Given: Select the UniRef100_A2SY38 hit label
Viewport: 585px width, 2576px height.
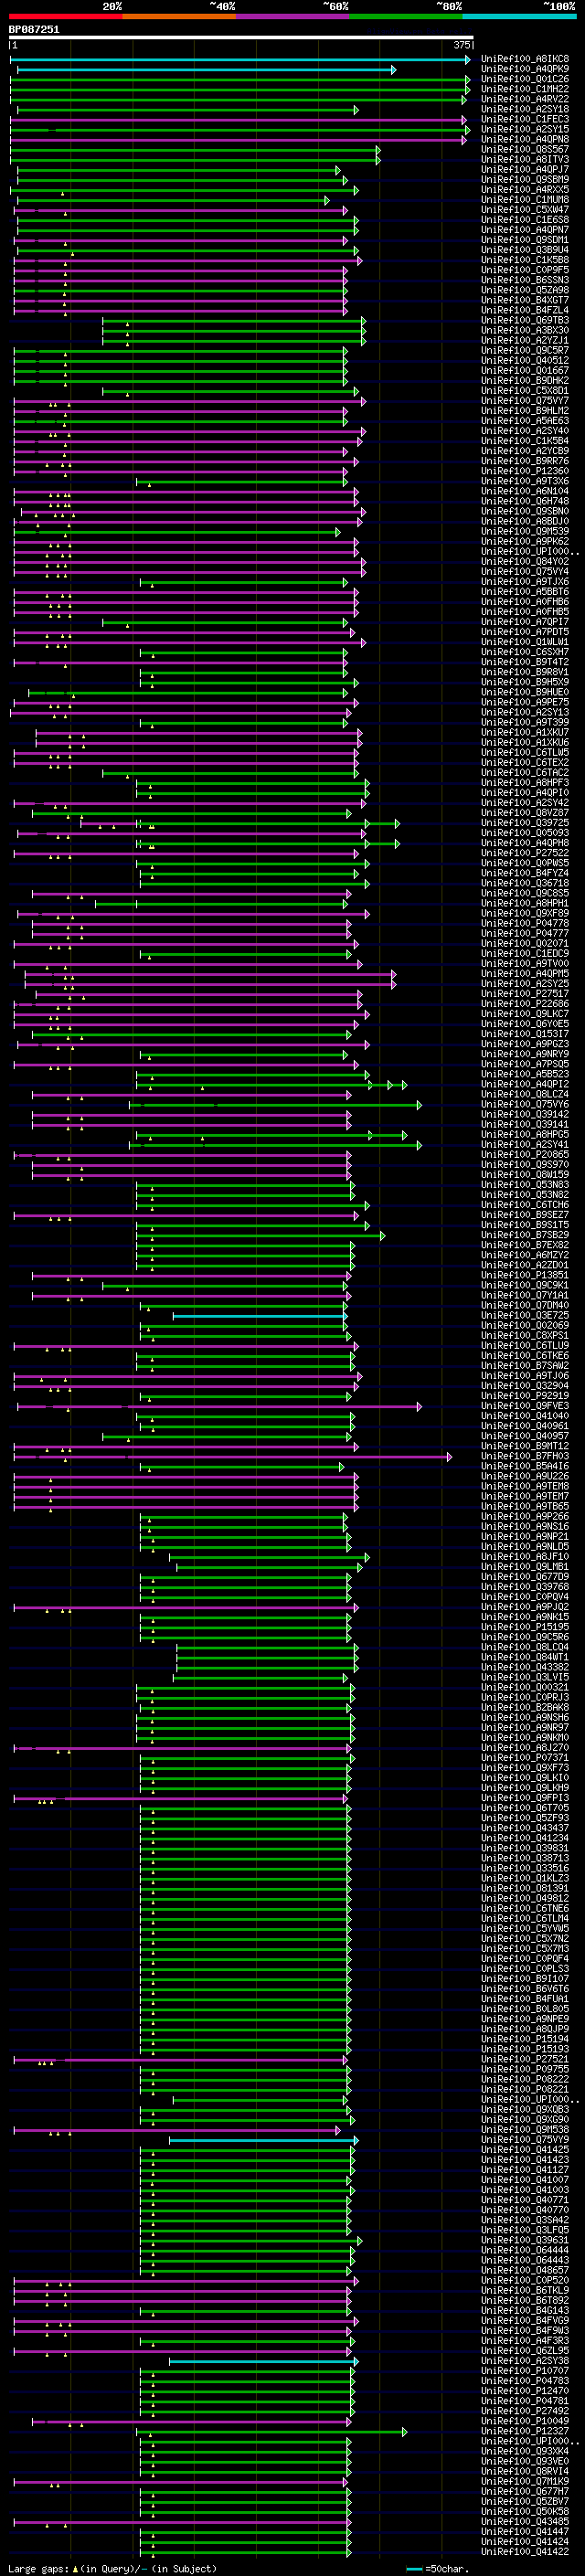Looking at the screenshot, I should point(525,2361).
